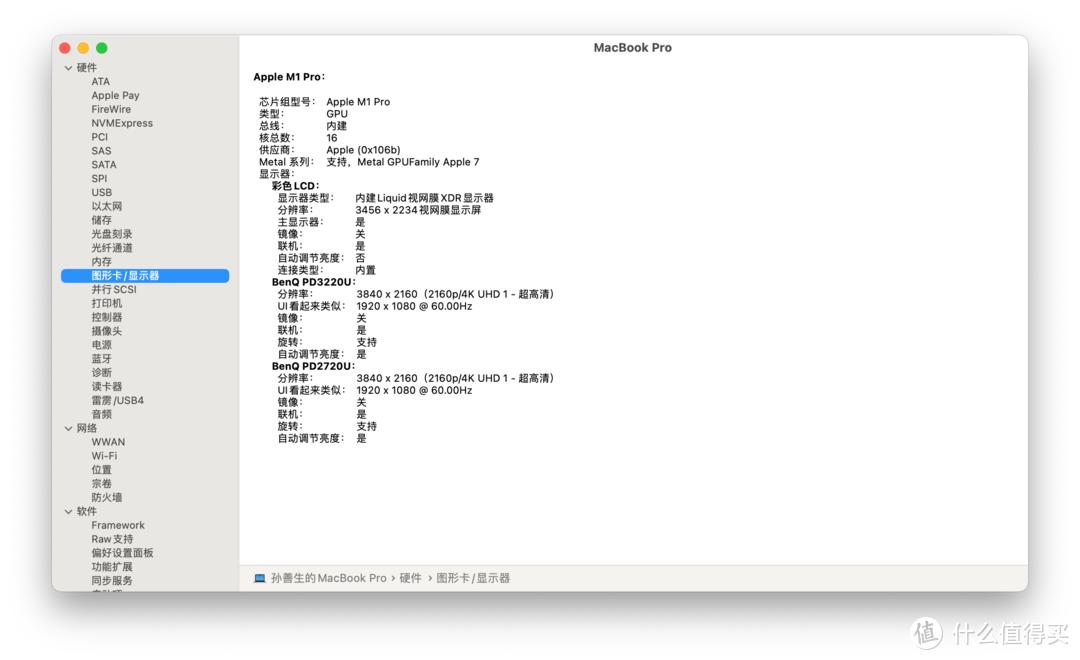Collapse the 硬件 section in the sidebar
This screenshot has height=660, width=1080.
coord(68,67)
